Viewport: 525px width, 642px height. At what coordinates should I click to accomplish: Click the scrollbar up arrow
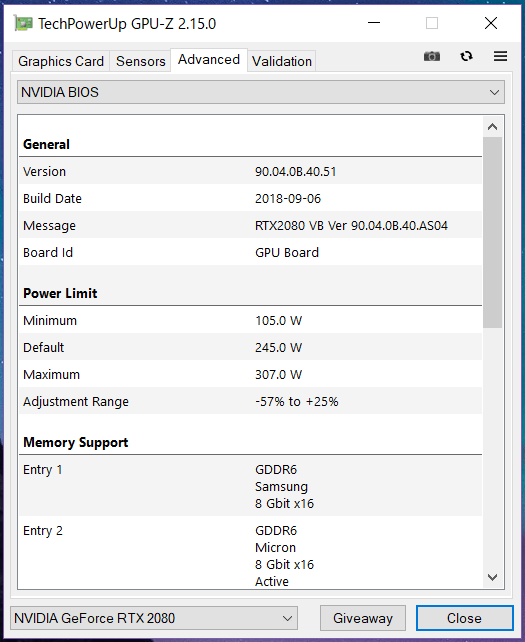(x=493, y=127)
